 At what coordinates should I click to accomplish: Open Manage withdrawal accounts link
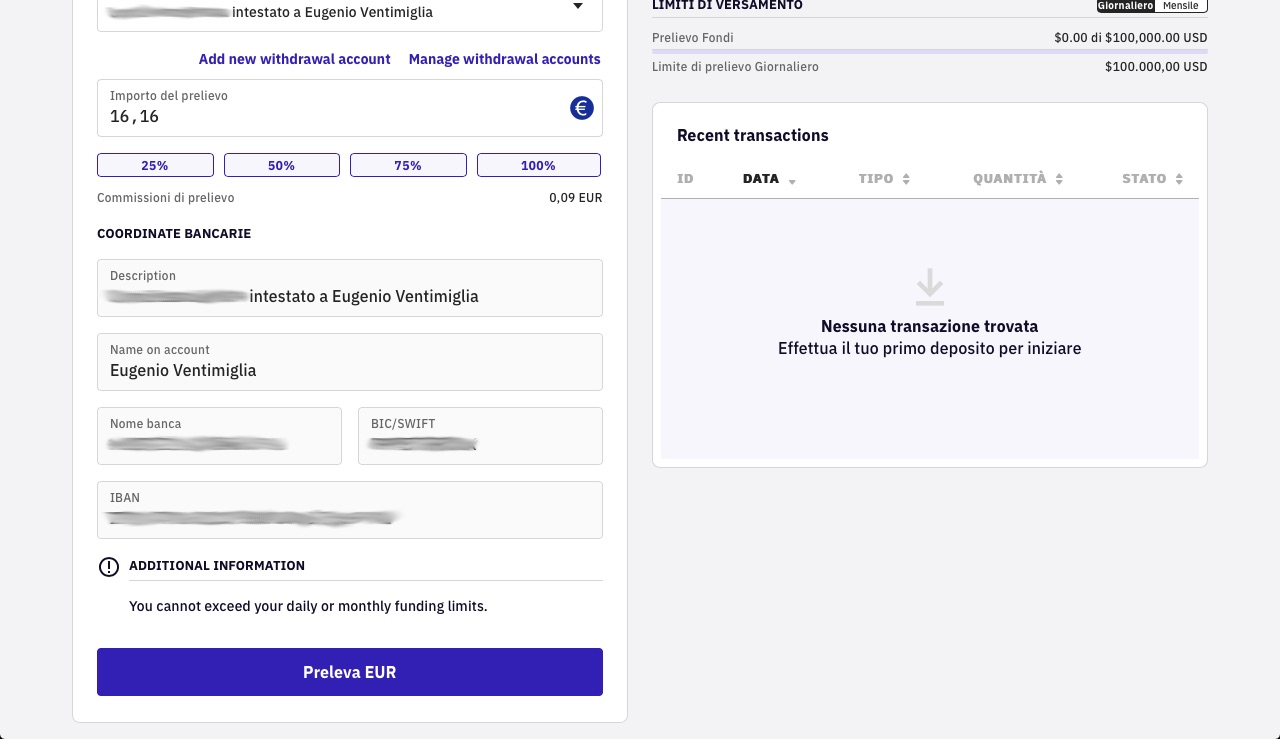pos(505,59)
